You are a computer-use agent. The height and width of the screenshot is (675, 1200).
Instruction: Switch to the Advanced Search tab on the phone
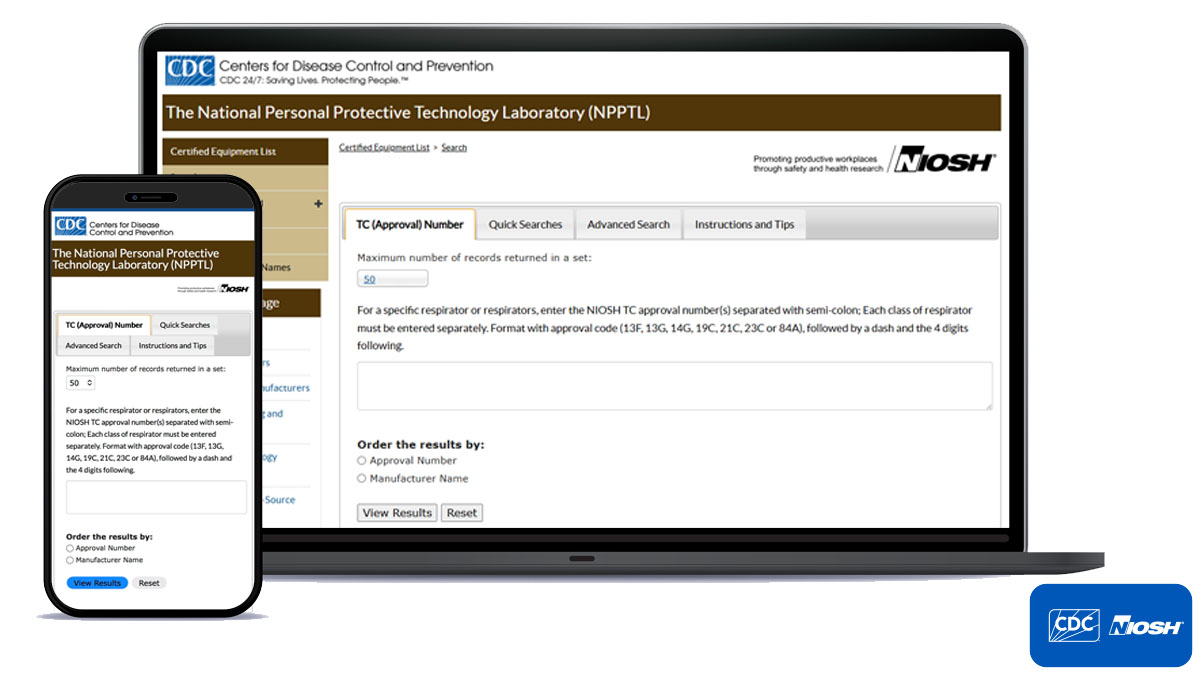[x=94, y=345]
